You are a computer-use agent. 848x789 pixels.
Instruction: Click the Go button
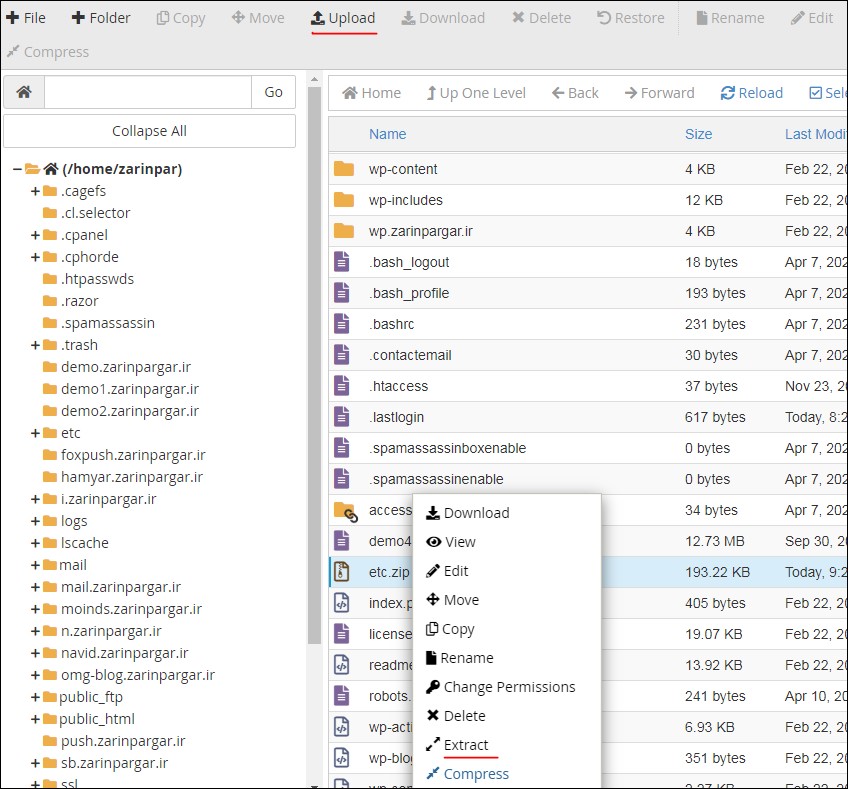[273, 92]
